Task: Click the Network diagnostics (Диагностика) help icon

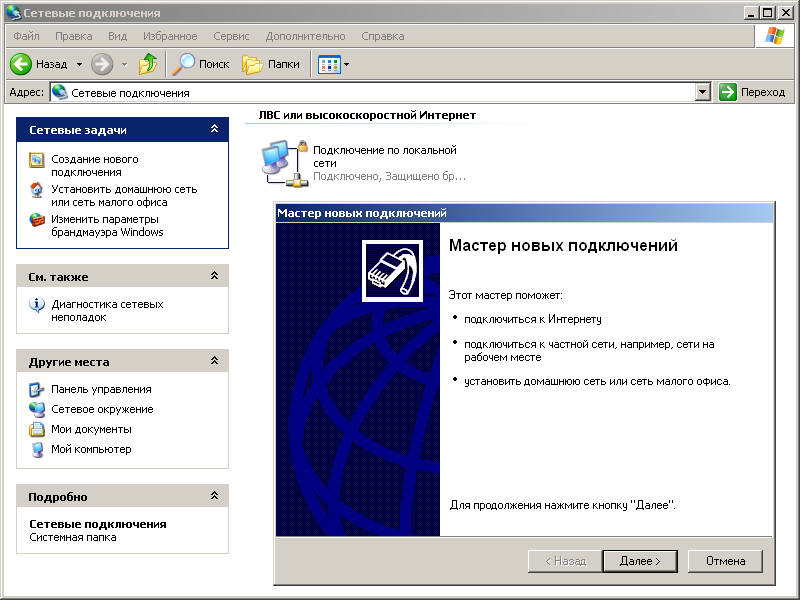Action: 37,305
